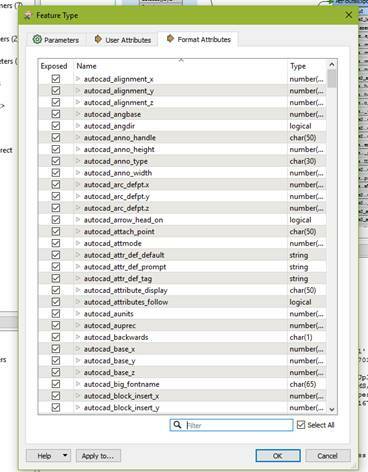The height and width of the screenshot is (472, 368).
Task: Toggle the Select All checkbox
Action: coord(301,425)
